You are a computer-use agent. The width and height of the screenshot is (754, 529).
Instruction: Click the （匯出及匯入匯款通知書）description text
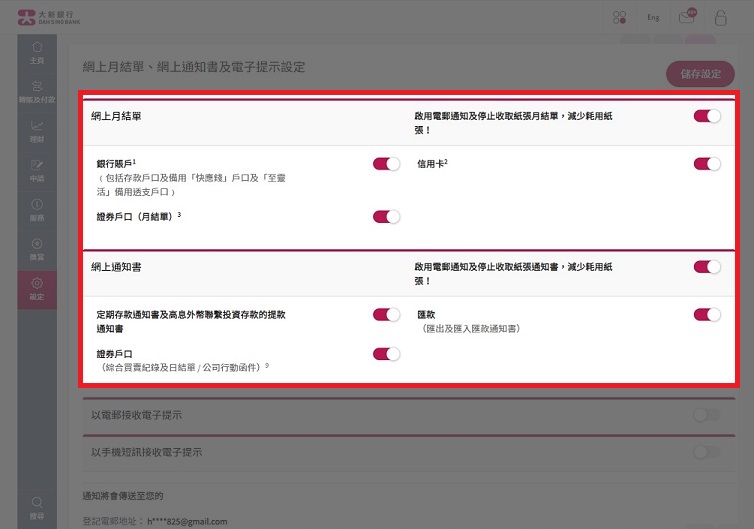pos(471,328)
